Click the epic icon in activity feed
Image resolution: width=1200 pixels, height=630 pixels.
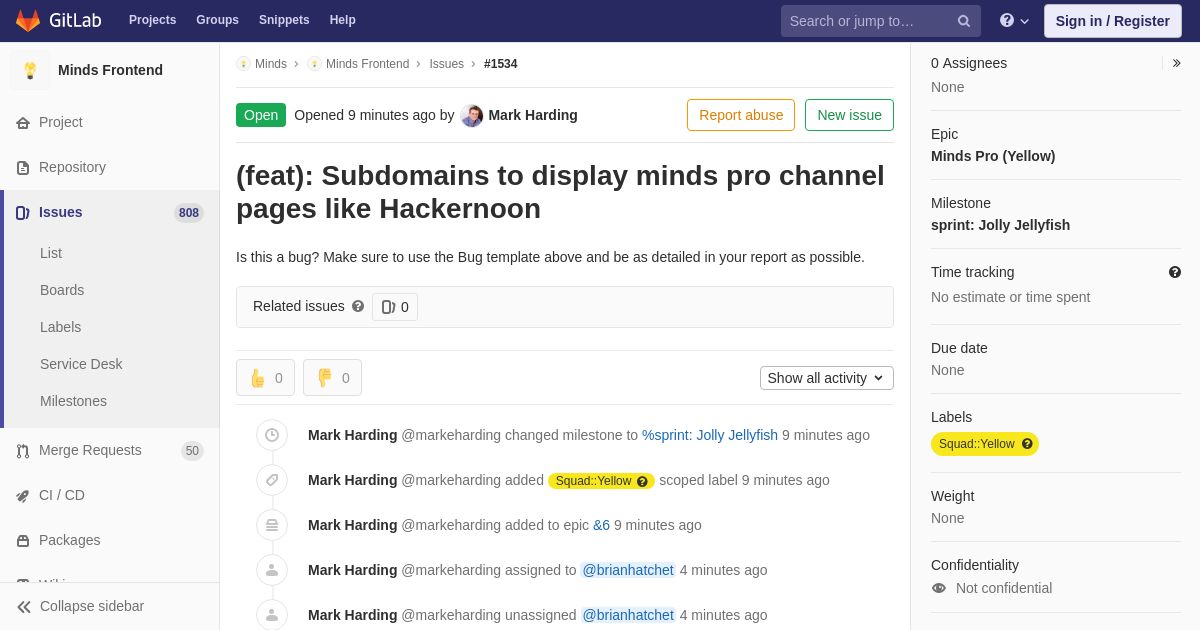(x=272, y=525)
